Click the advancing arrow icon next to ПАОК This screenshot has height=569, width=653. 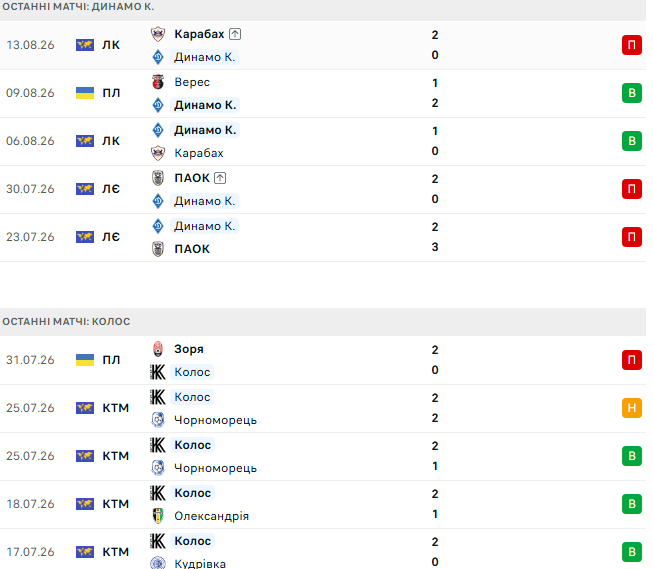tap(220, 178)
